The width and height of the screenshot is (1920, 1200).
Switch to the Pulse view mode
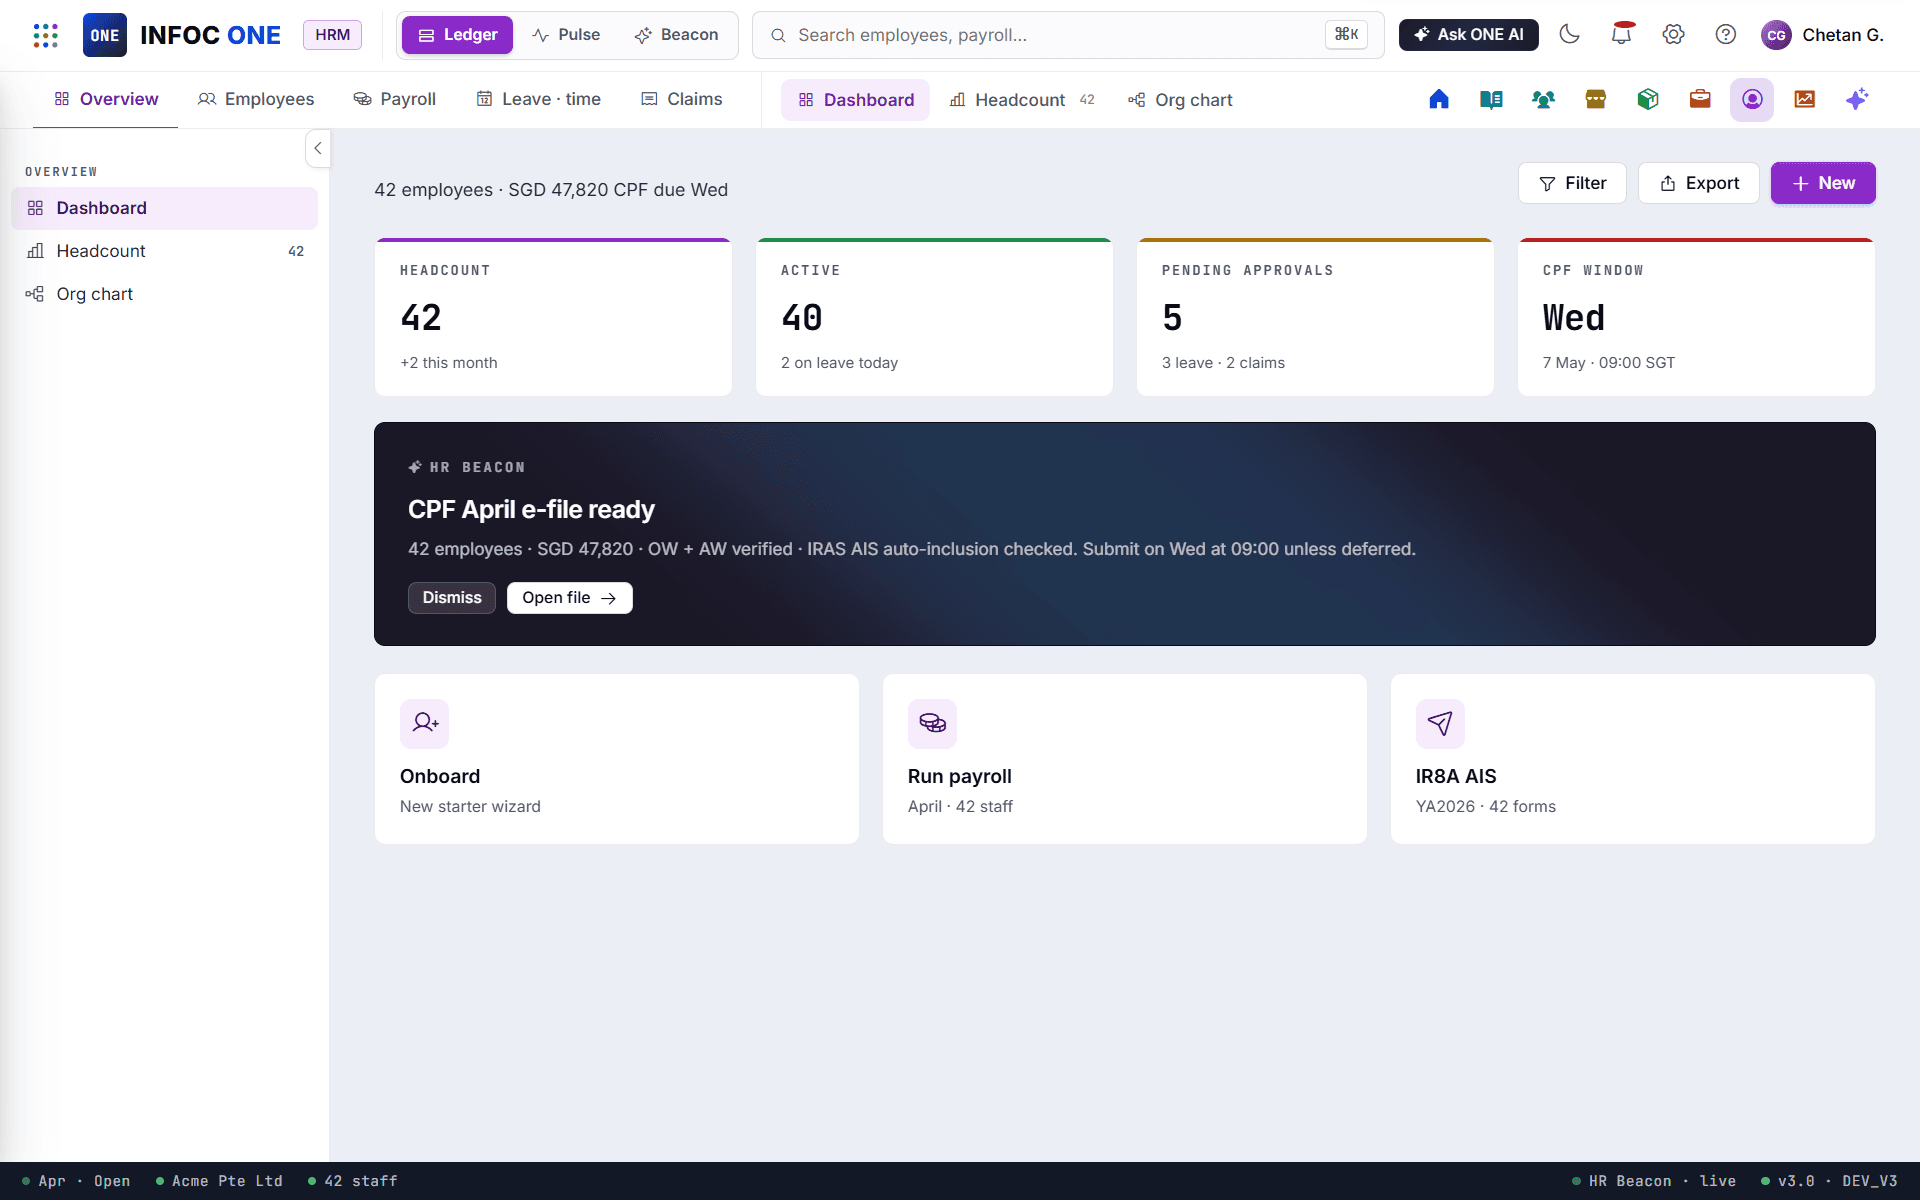(566, 35)
